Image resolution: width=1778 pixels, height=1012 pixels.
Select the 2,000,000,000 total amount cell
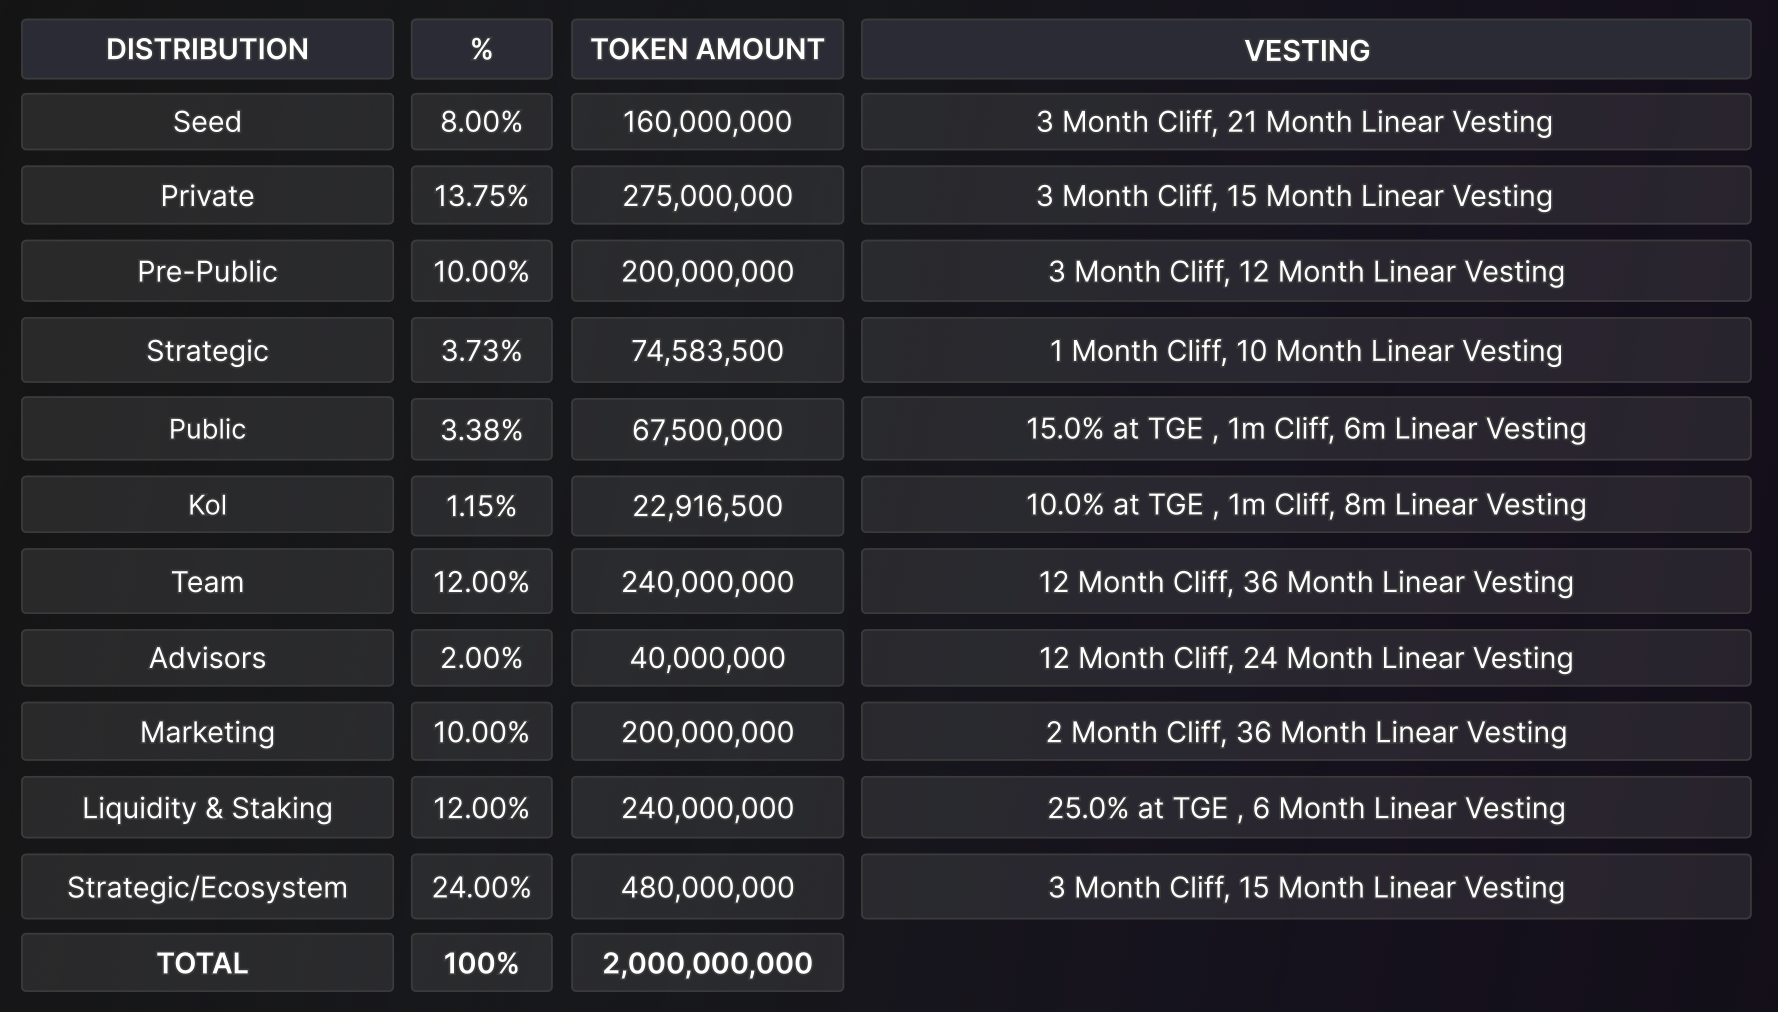(x=707, y=963)
